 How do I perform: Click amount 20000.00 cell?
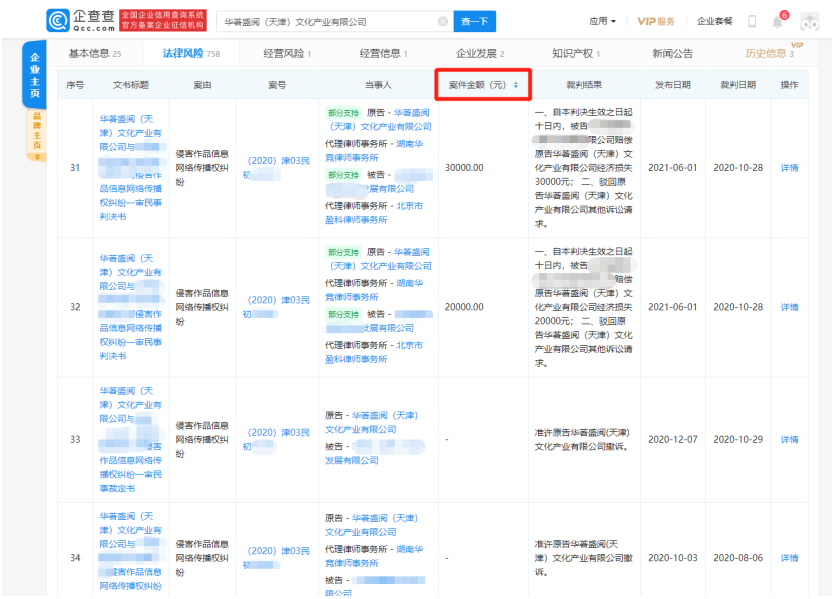pyautogui.click(x=464, y=307)
